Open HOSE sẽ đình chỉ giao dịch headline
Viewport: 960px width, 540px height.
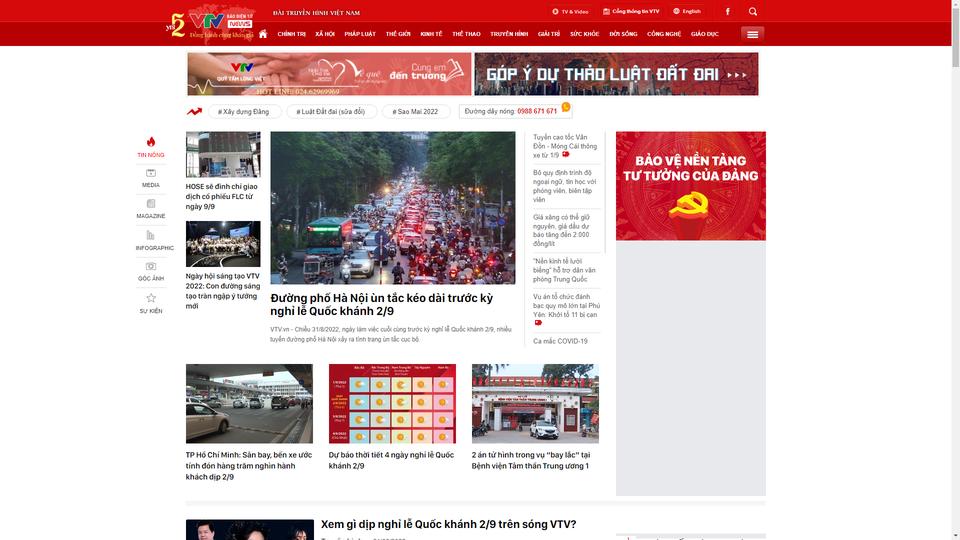[x=222, y=197]
